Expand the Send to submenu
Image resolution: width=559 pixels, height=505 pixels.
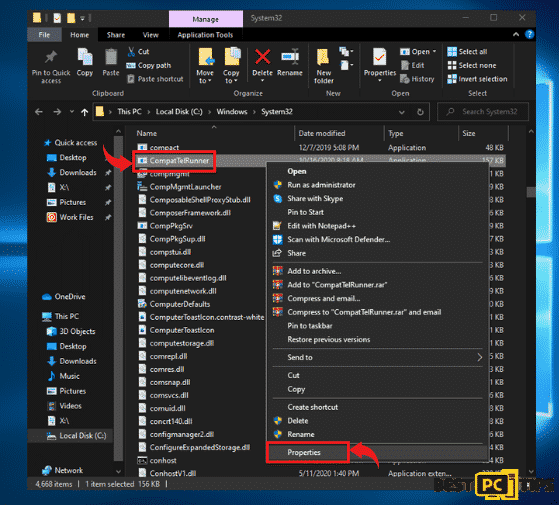click(377, 357)
